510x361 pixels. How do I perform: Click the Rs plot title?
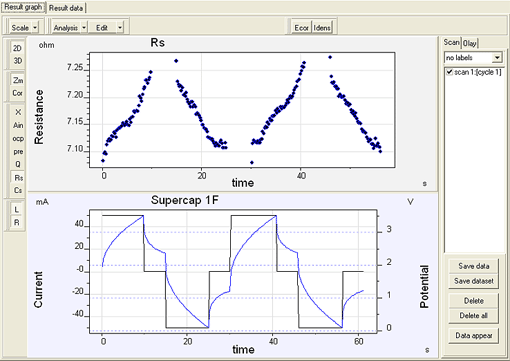click(x=157, y=43)
